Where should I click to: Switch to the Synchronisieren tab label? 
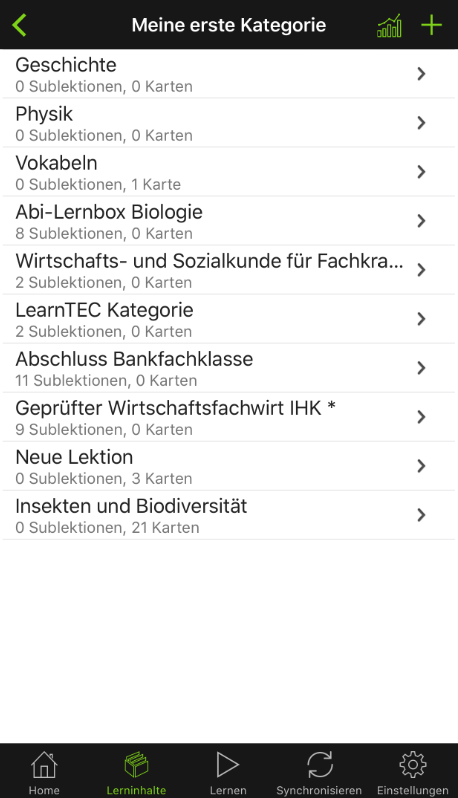[319, 790]
